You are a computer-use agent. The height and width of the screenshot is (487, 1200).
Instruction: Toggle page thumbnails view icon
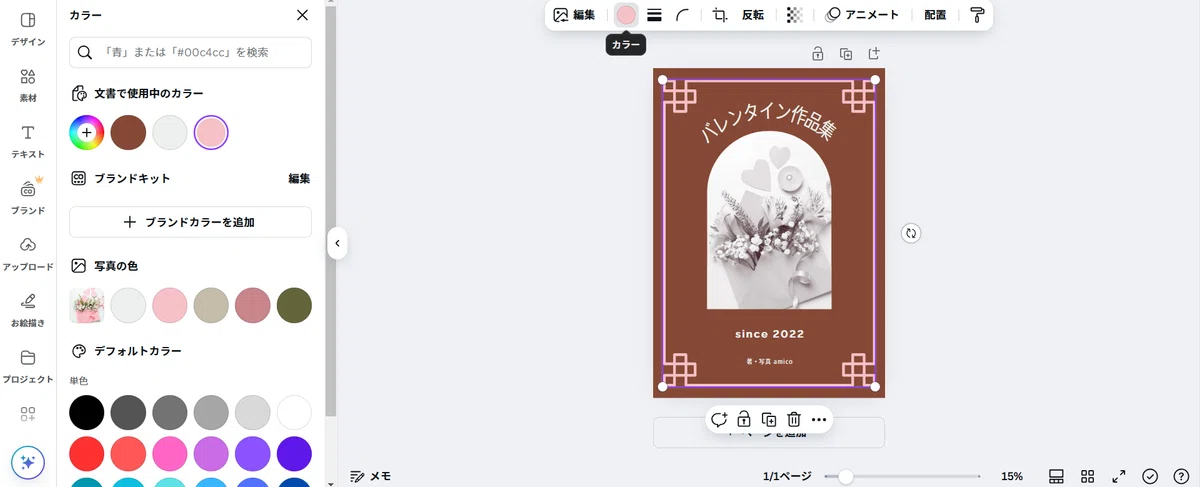click(x=1056, y=476)
